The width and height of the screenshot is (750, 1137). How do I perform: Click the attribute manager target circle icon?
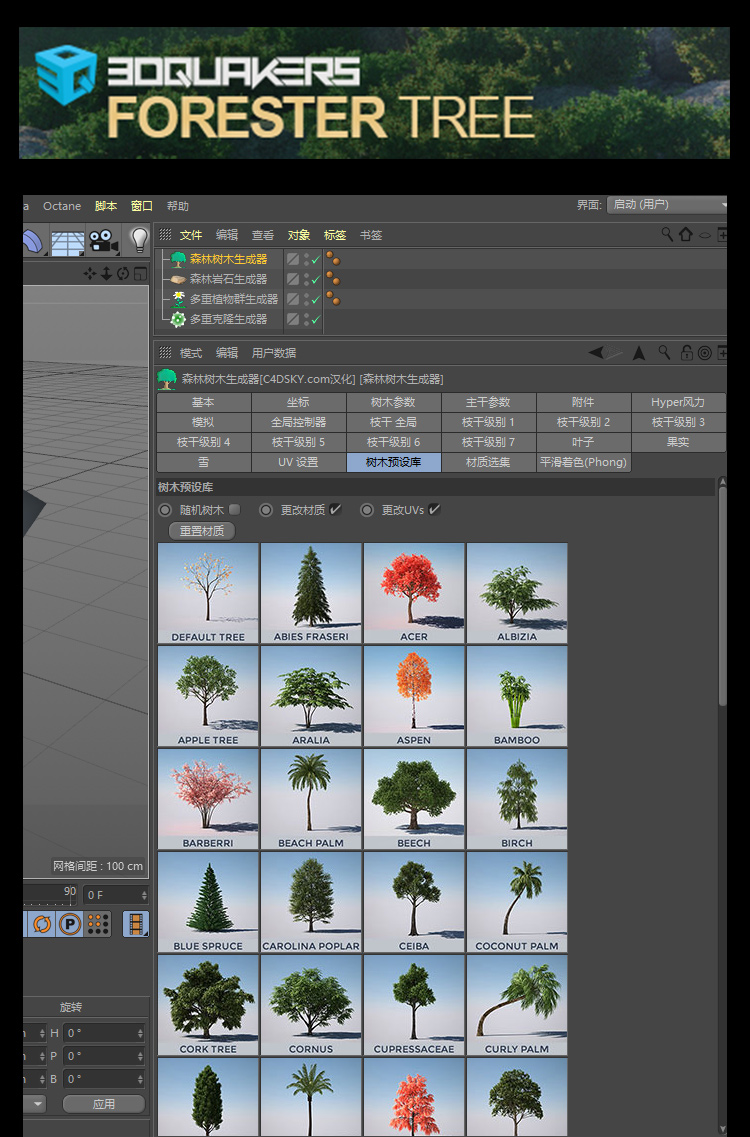click(704, 353)
